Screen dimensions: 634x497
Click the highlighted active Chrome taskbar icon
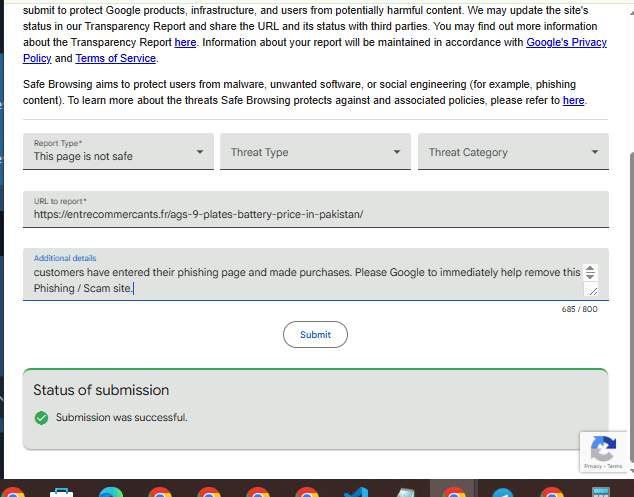tap(454, 491)
